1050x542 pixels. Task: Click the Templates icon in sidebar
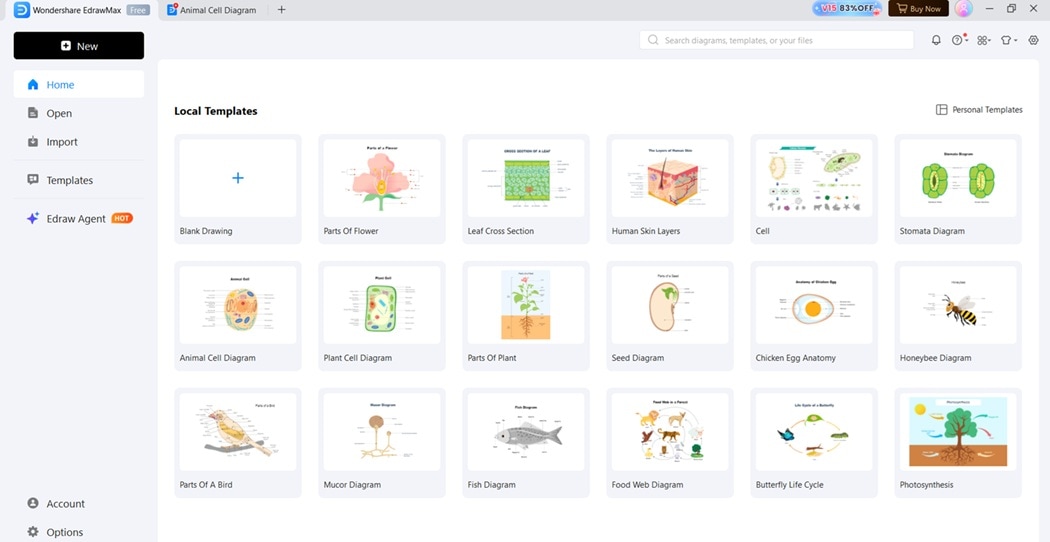33,180
